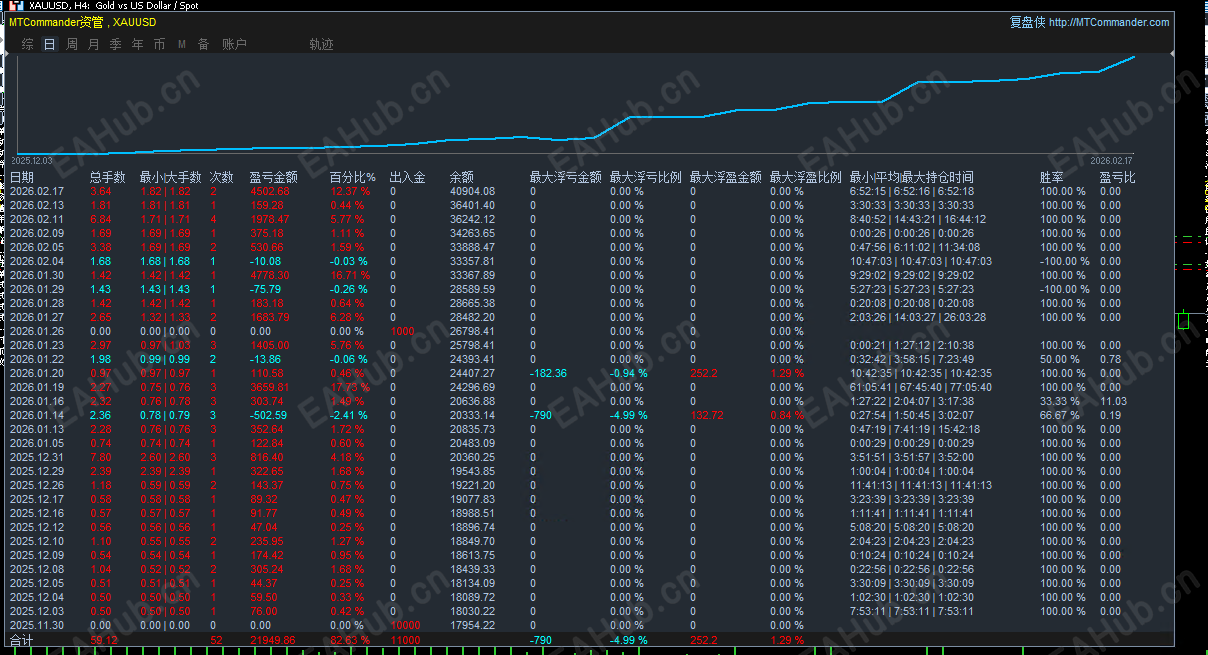
Task: Switch to the 综 summary tab
Action: tap(27, 44)
